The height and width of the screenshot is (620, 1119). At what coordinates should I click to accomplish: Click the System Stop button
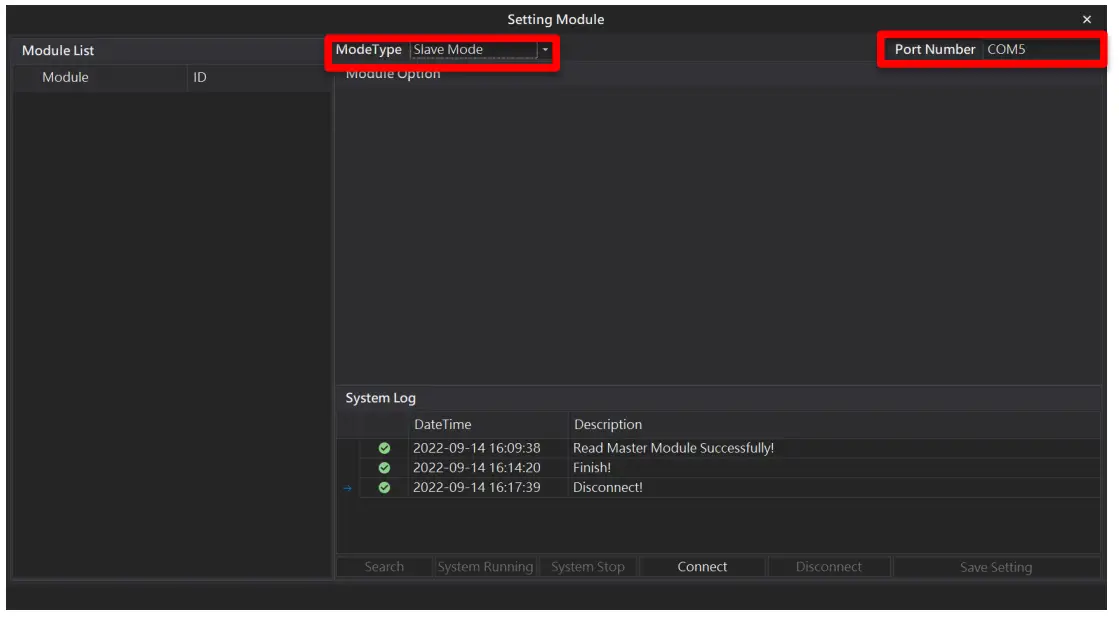588,567
